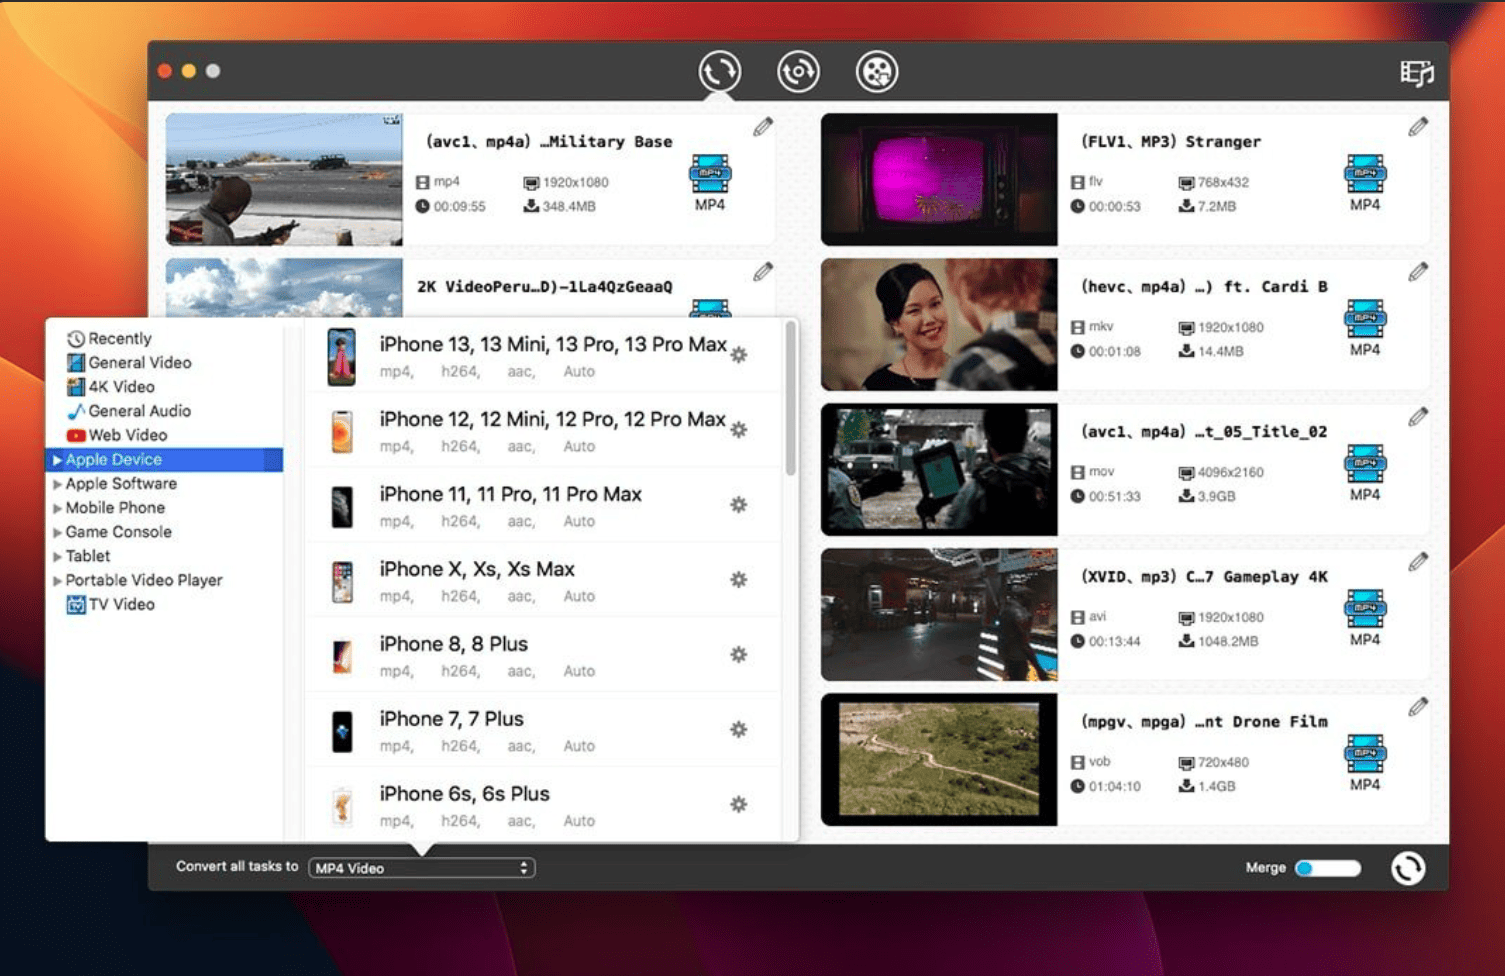This screenshot has width=1505, height=976.
Task: Click pencil icon for Gameplay 4K video
Action: coord(1418,562)
